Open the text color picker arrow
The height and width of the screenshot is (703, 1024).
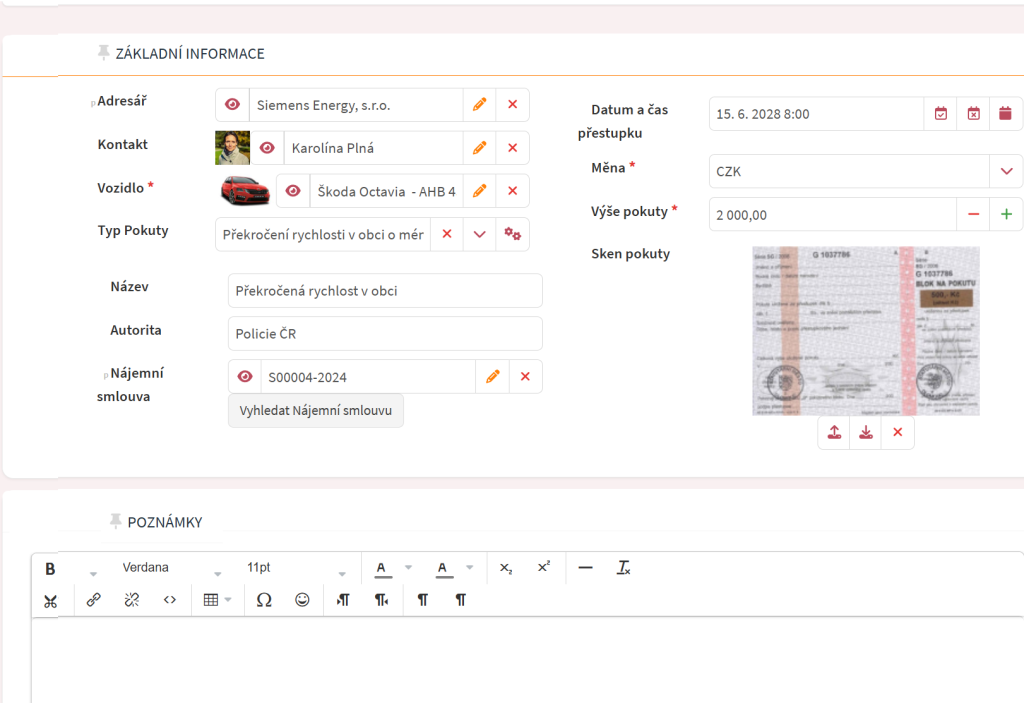pos(408,568)
